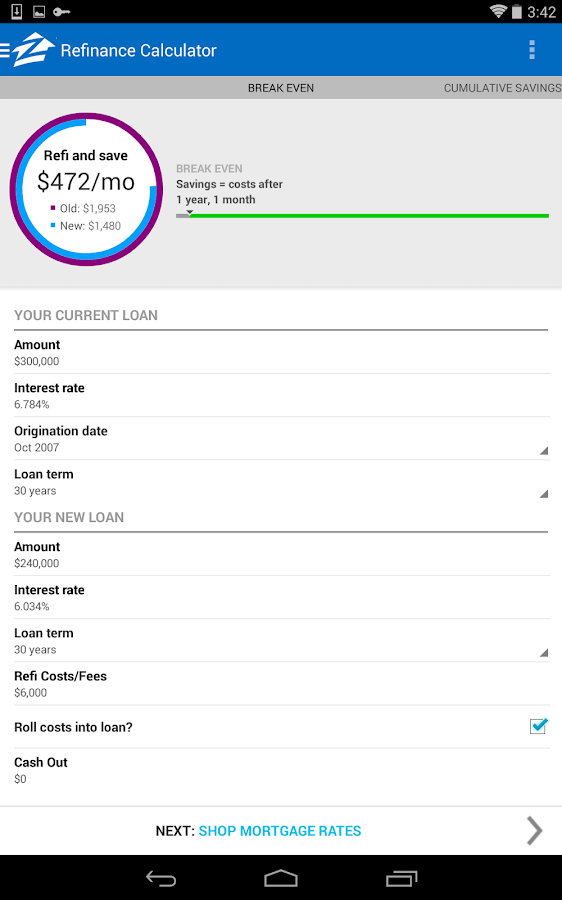The image size is (562, 900).
Task: Tap the VPN key status icon
Action: (x=61, y=11)
